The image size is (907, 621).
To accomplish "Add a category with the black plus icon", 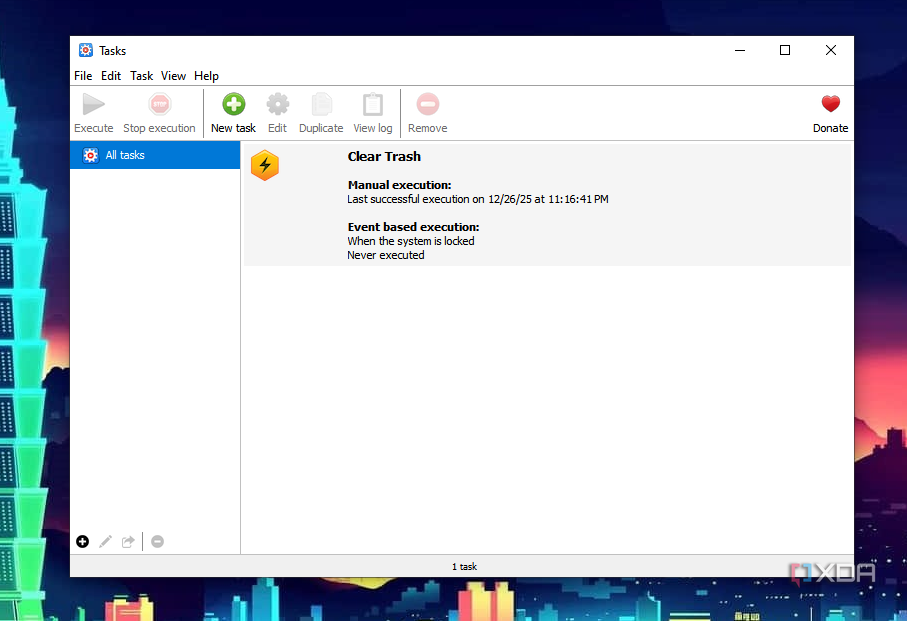I will coord(82,541).
